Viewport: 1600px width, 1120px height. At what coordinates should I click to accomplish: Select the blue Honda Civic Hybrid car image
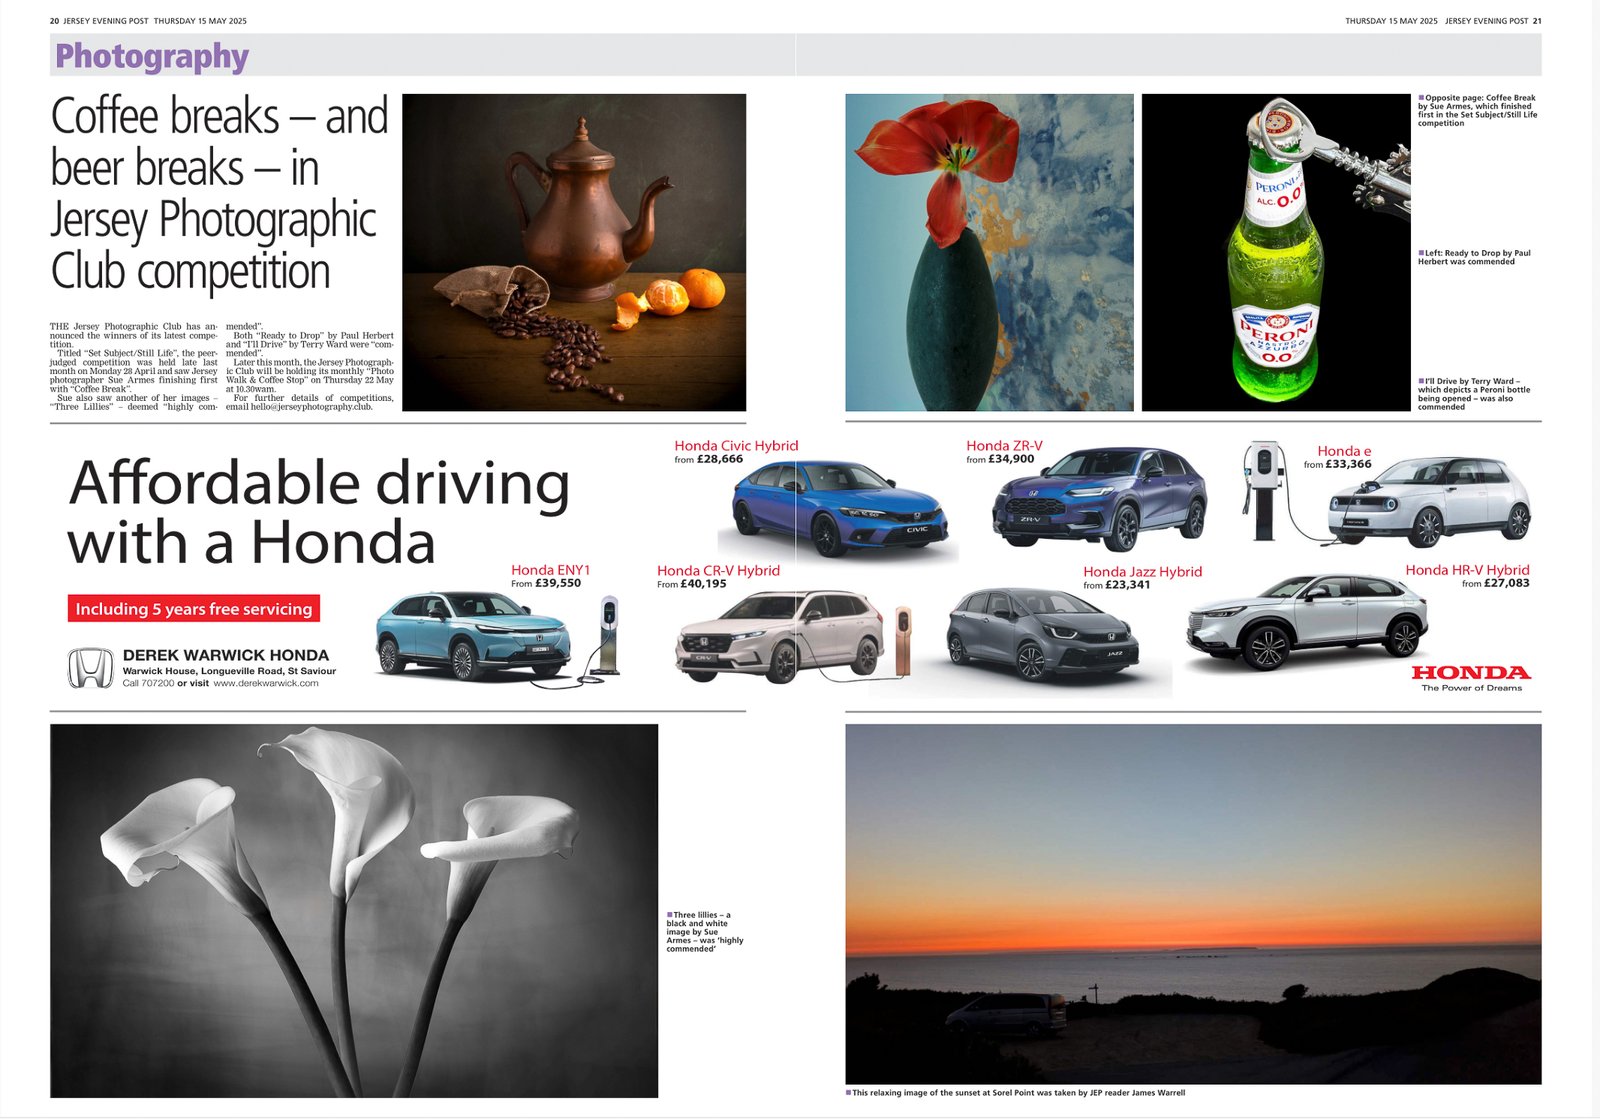(838, 509)
